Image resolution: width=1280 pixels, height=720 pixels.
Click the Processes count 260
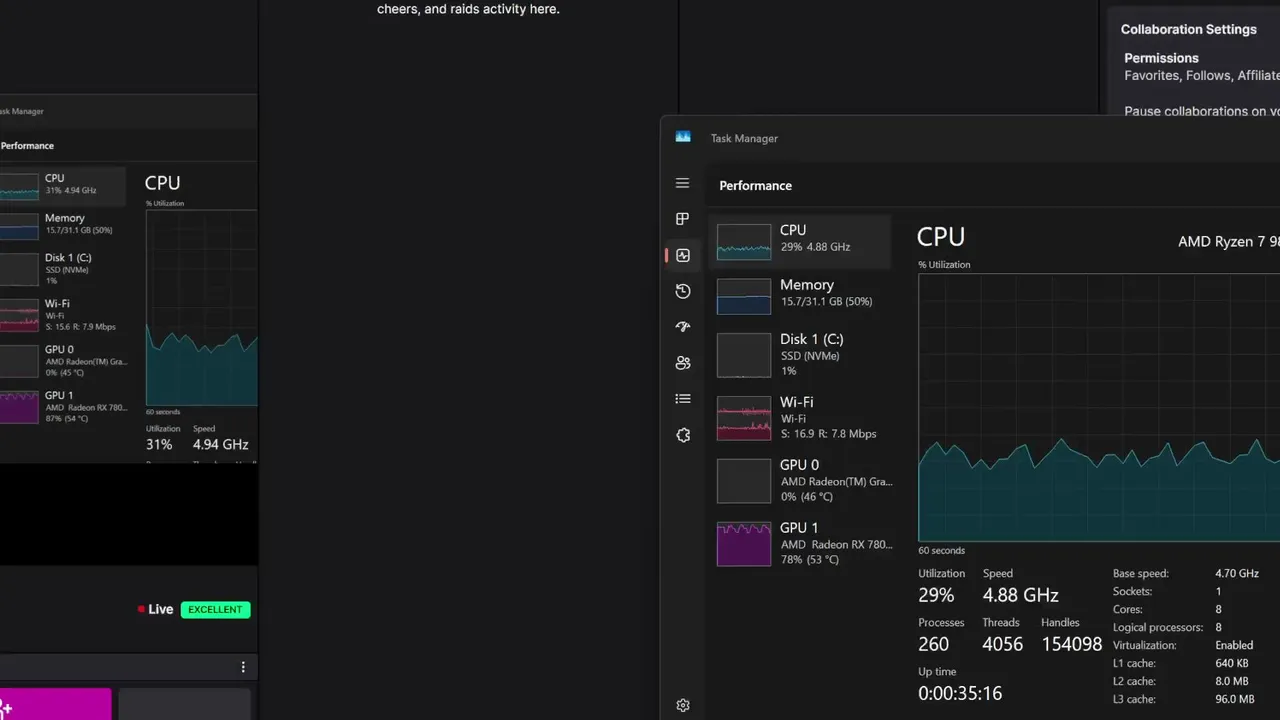(934, 644)
